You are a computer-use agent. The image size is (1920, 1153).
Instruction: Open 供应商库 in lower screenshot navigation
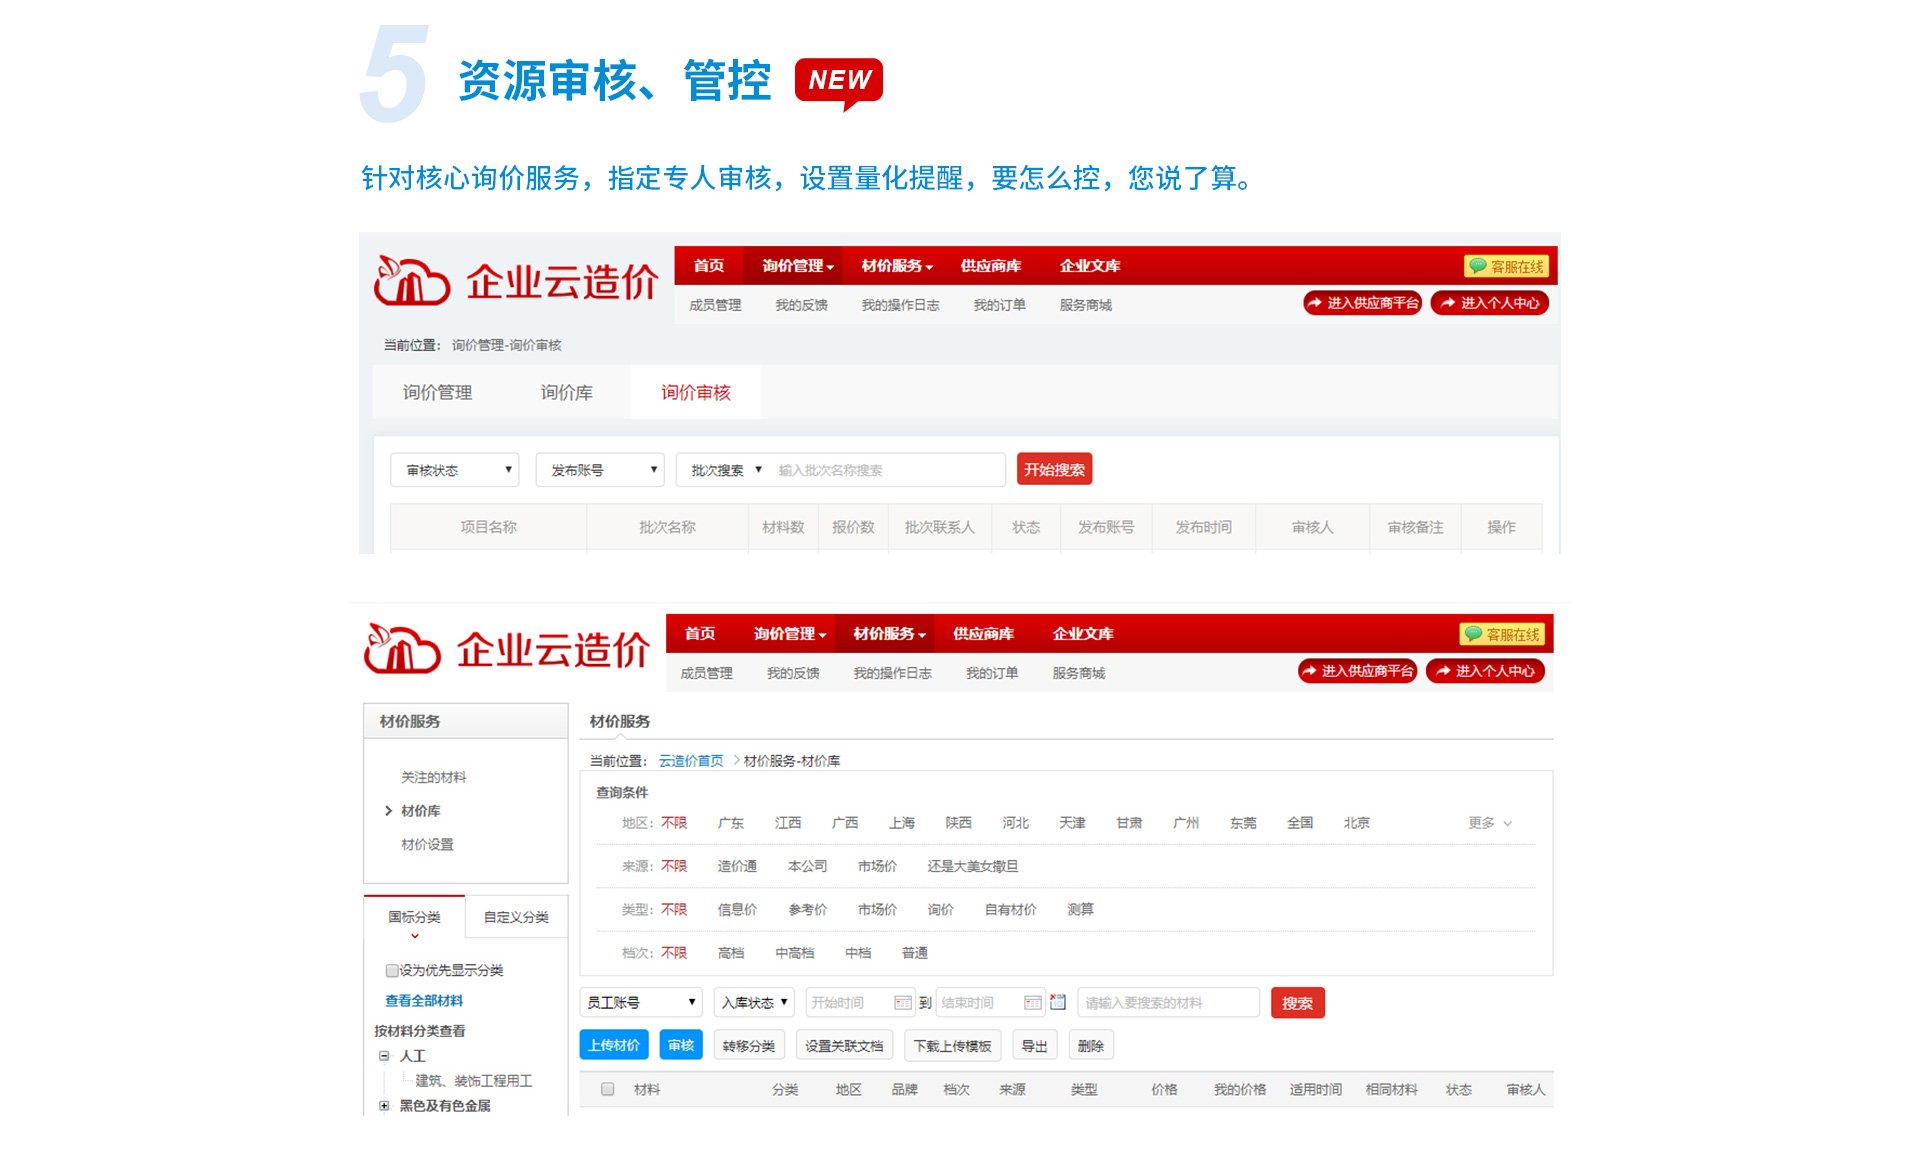click(983, 634)
